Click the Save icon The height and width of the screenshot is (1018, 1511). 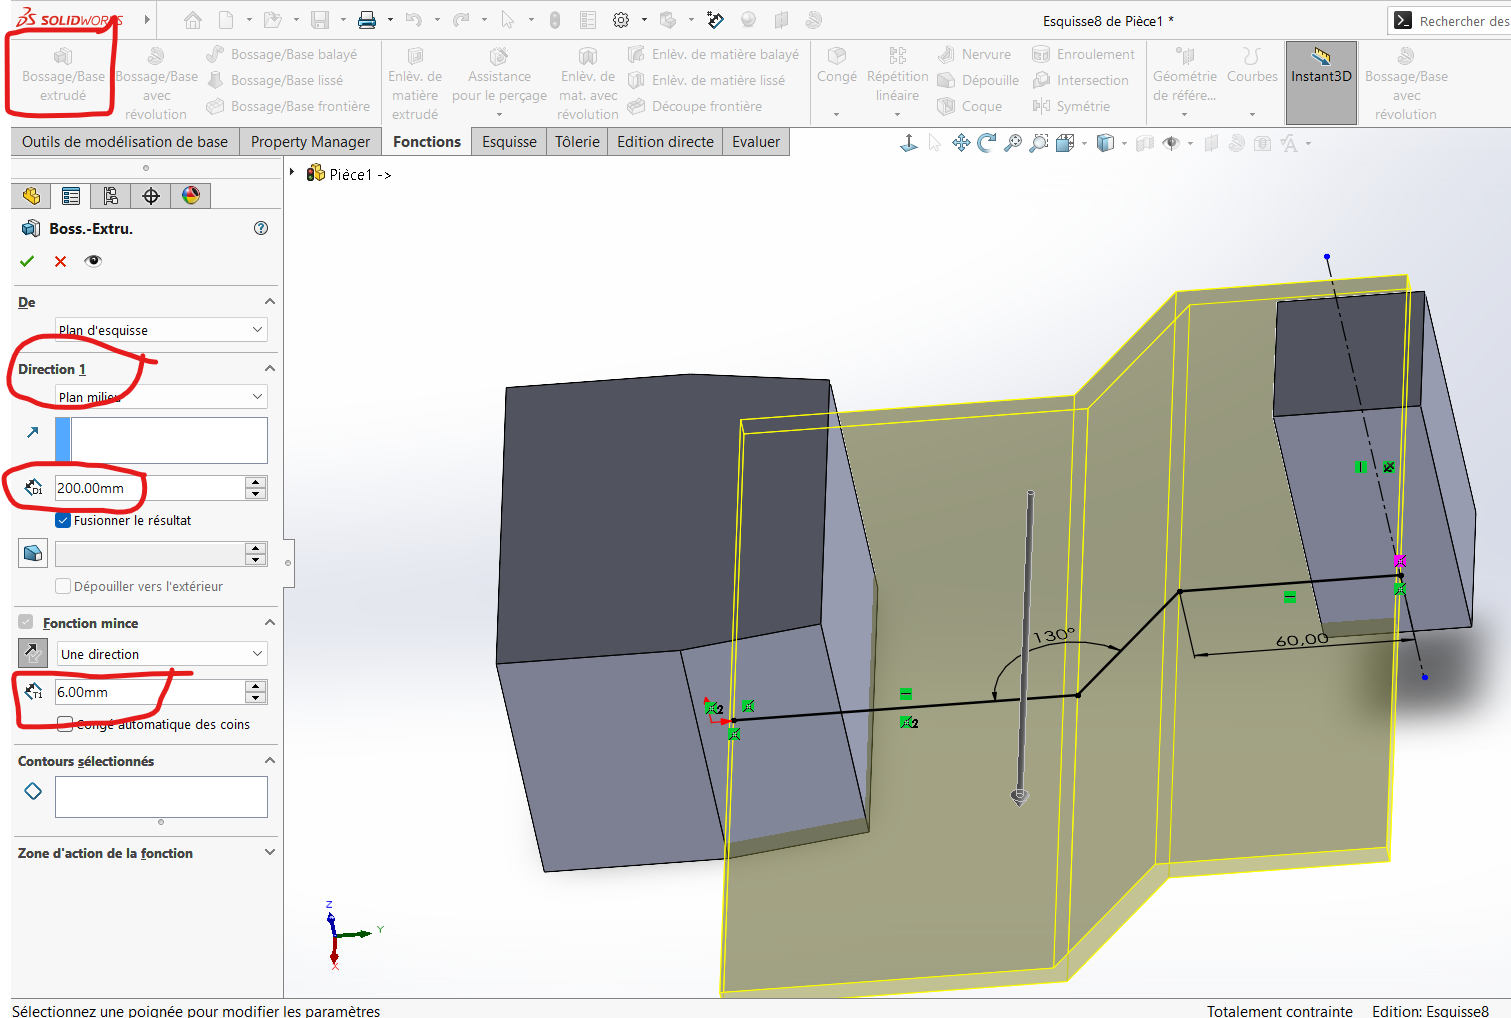320,20
